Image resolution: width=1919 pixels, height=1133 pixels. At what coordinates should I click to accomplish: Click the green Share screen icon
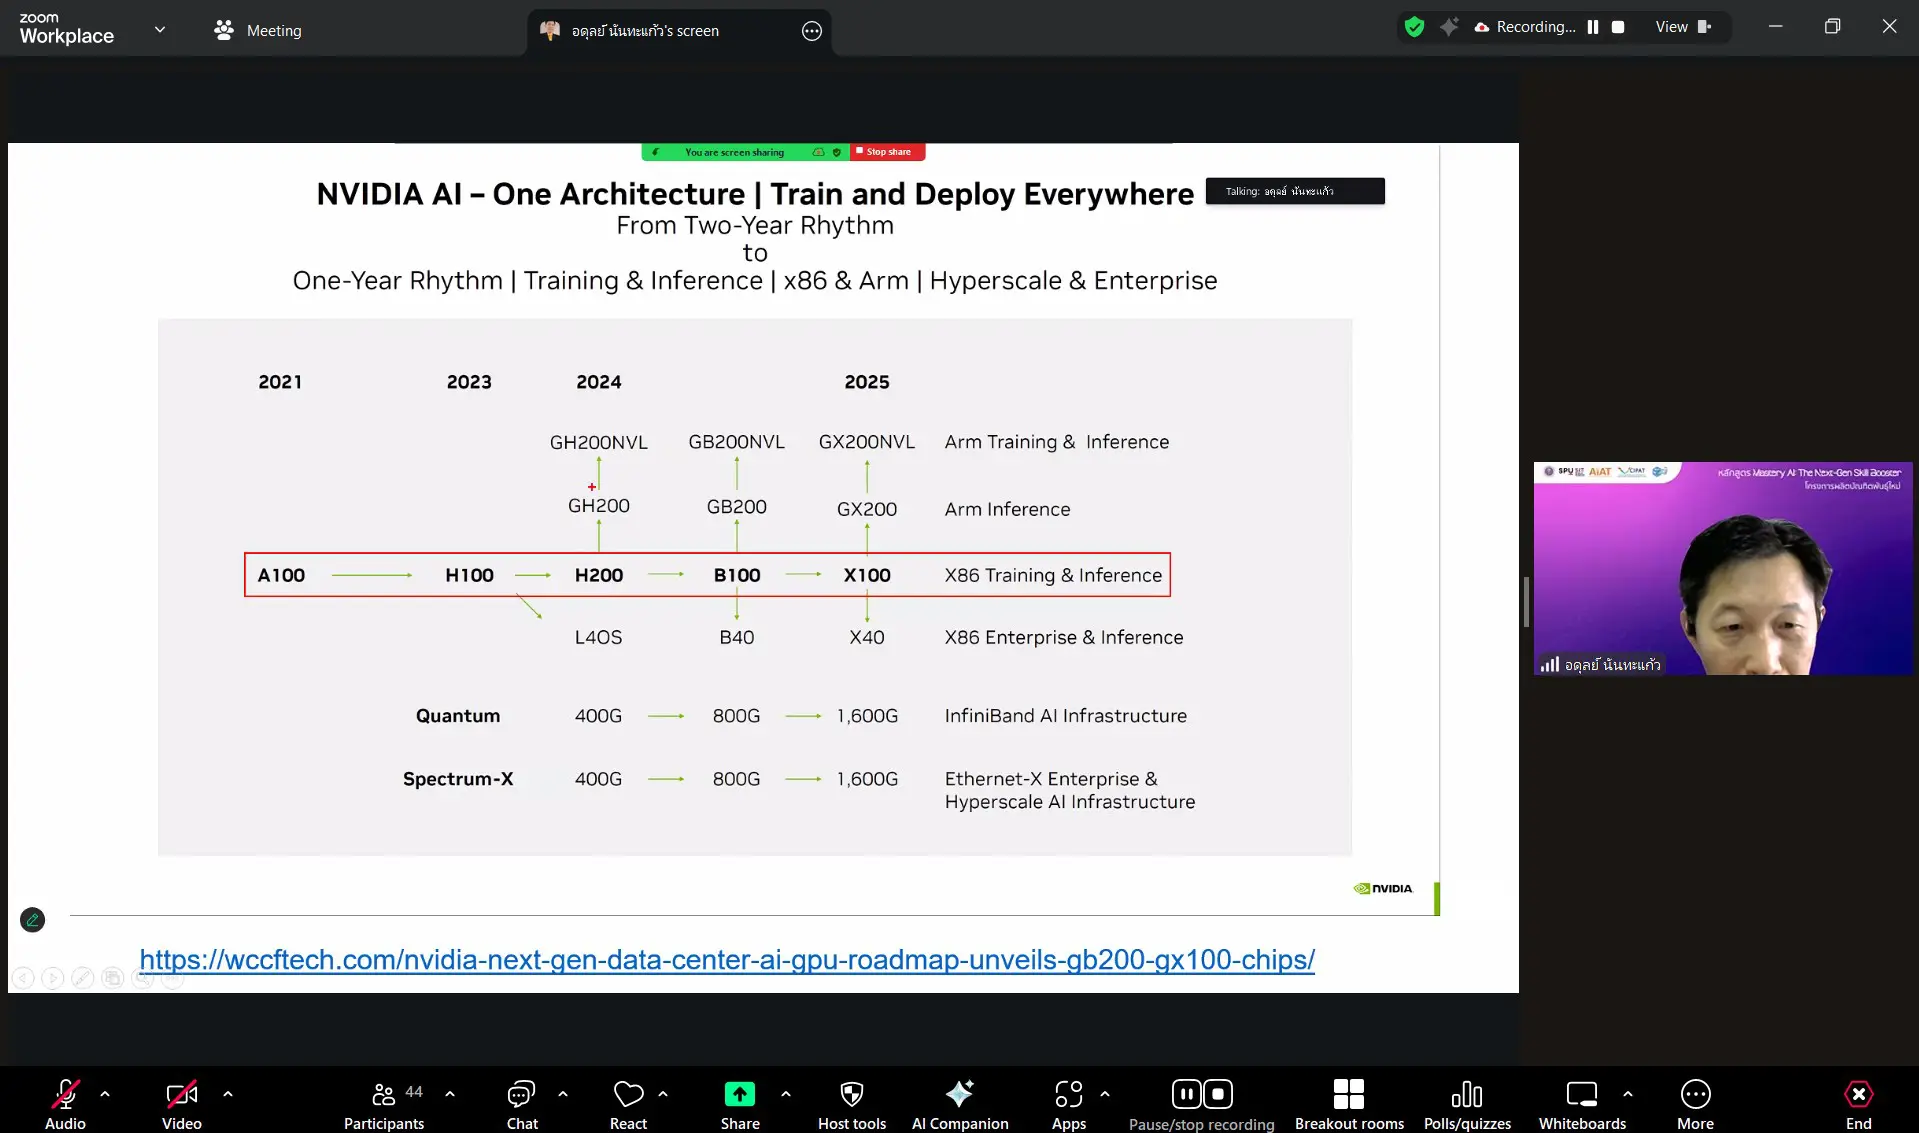tap(739, 1095)
